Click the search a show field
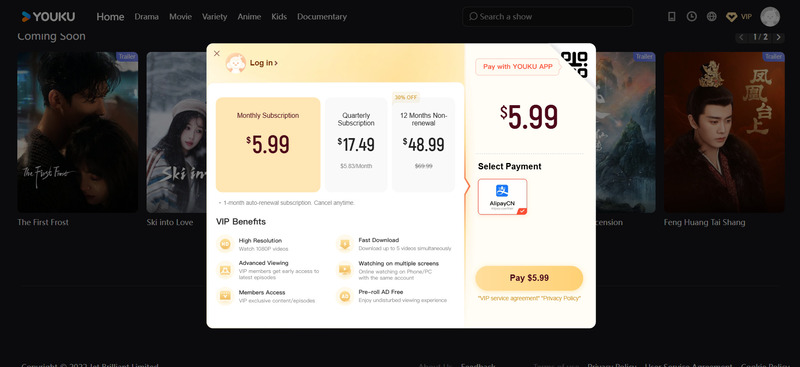 547,17
